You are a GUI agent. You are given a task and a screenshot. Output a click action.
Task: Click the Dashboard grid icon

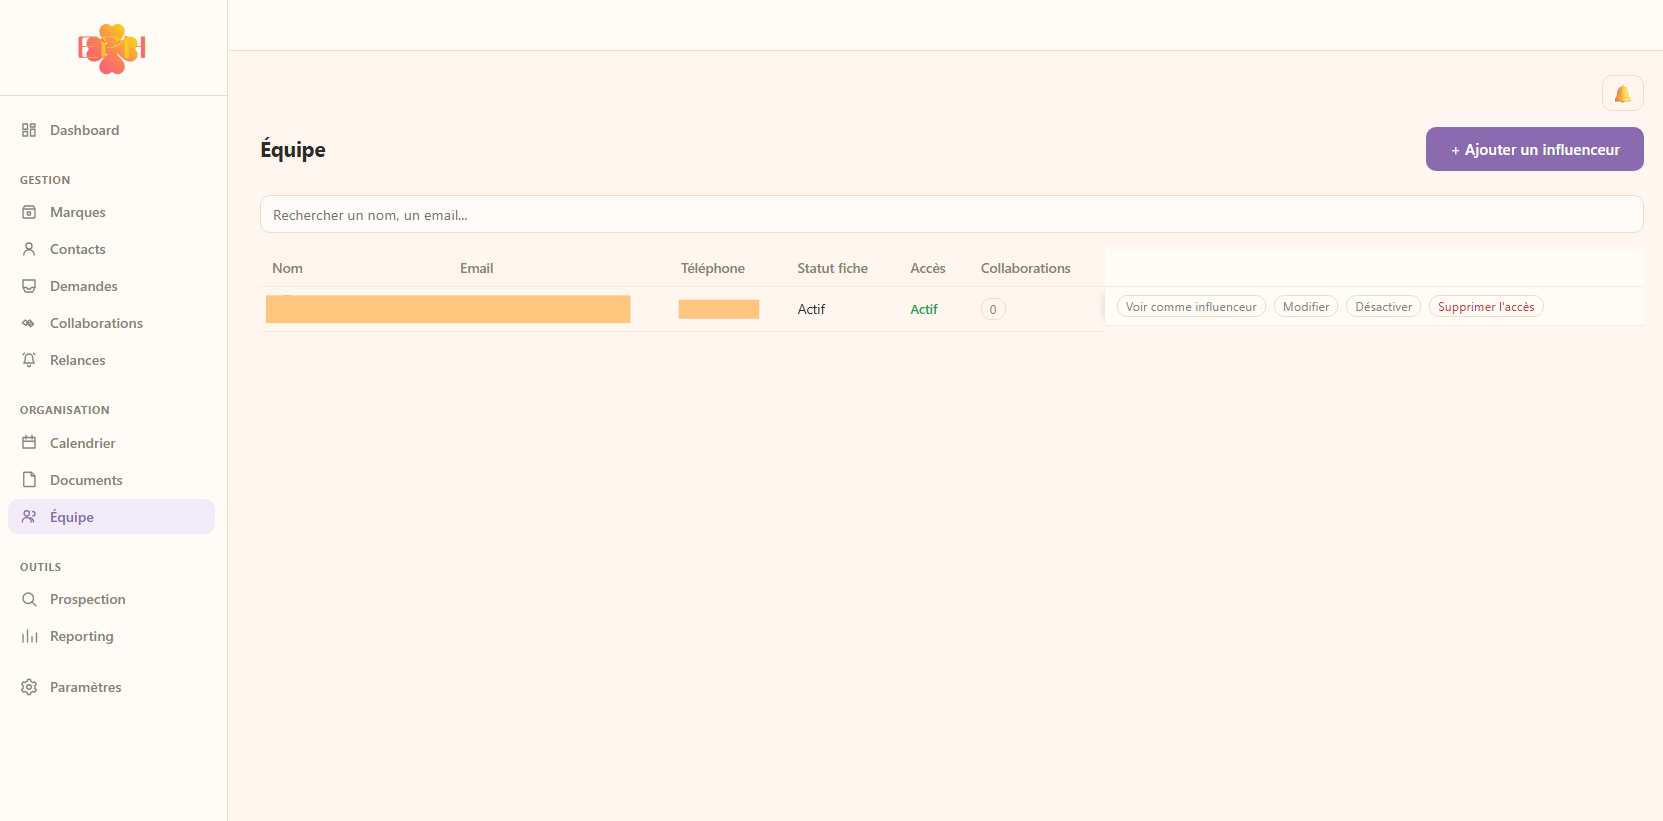click(x=29, y=130)
